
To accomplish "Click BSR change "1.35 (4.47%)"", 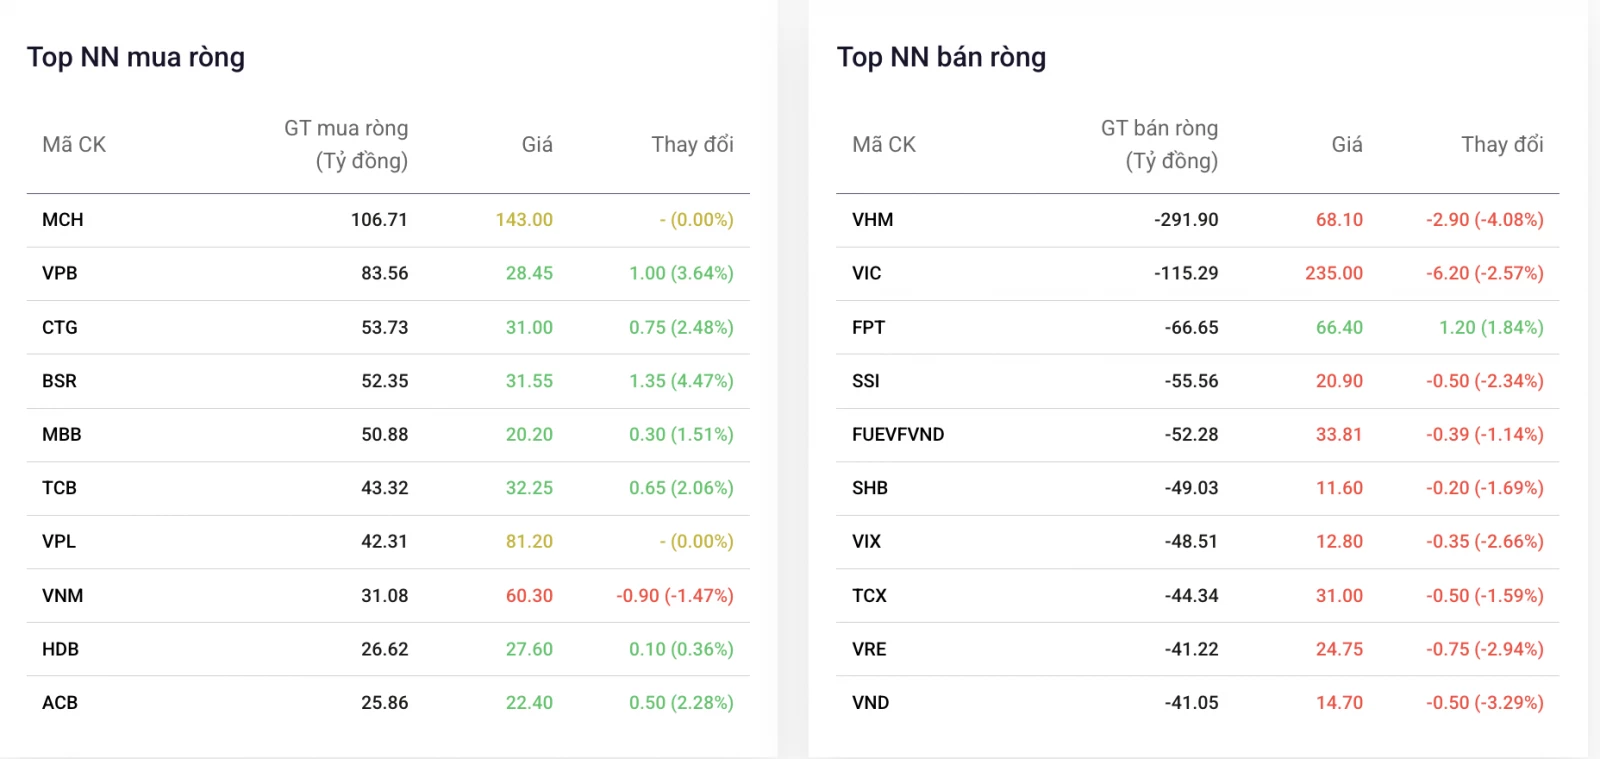I will (x=681, y=381).
